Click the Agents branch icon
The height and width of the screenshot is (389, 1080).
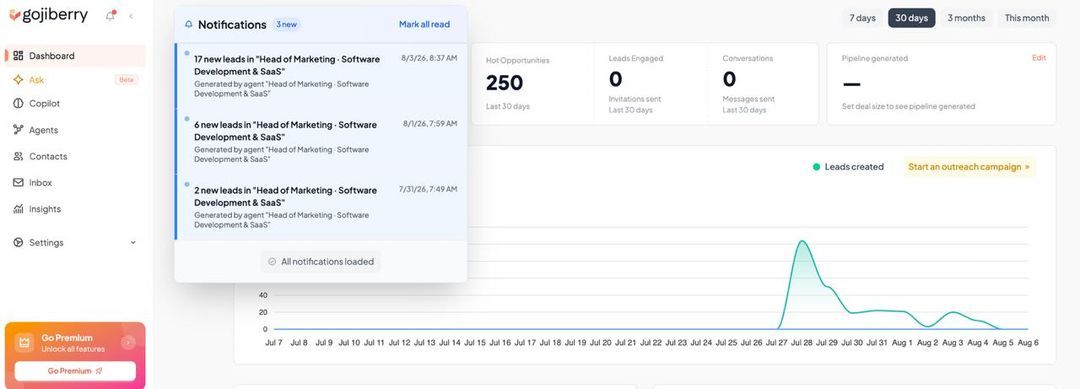coord(19,129)
